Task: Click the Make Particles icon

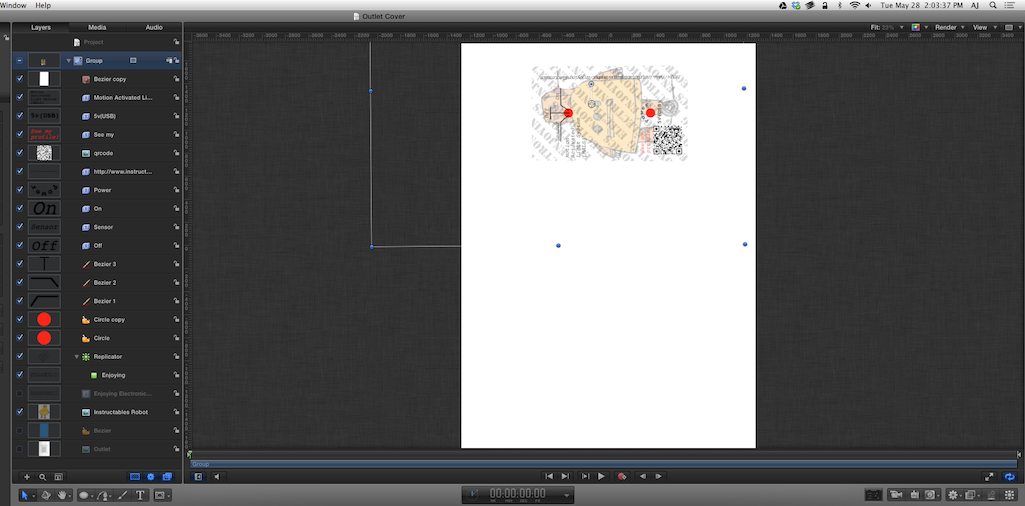Action: 991,495
